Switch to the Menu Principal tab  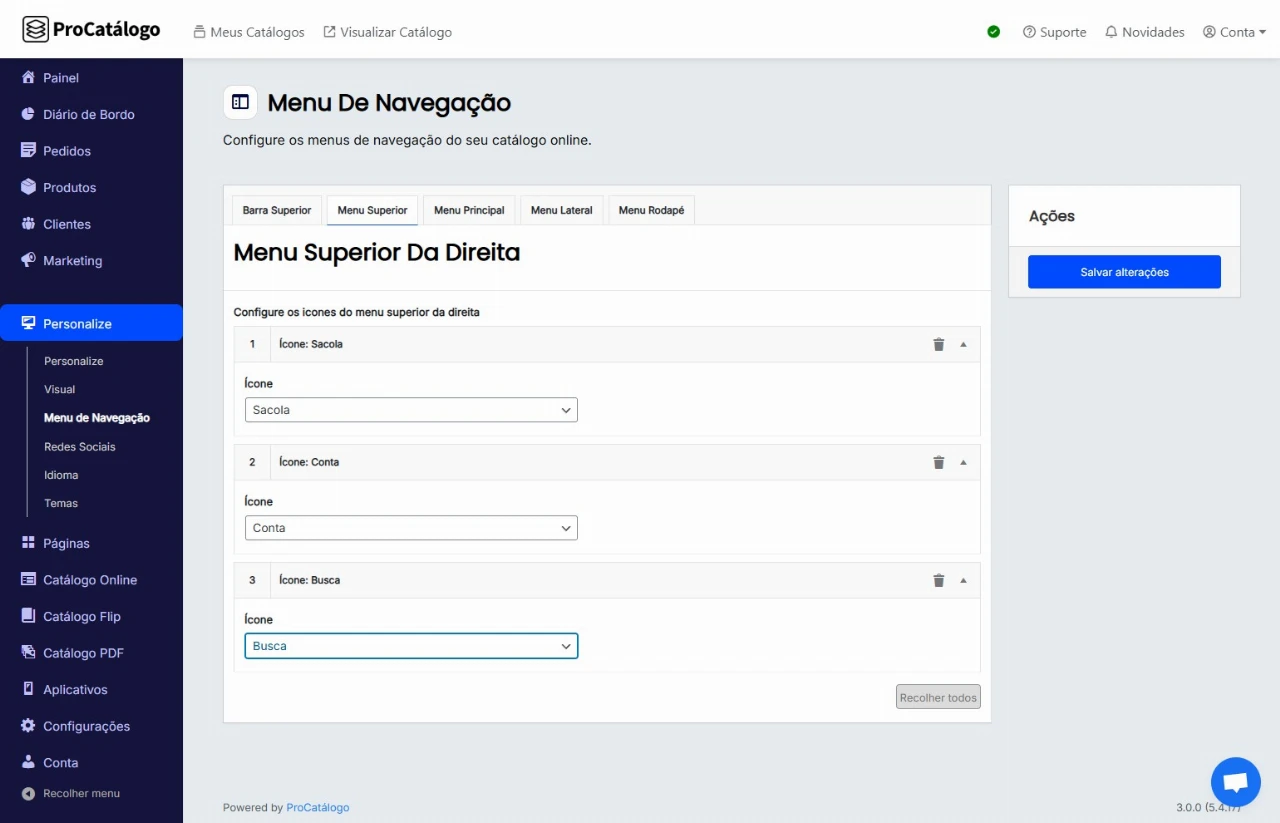(x=469, y=210)
